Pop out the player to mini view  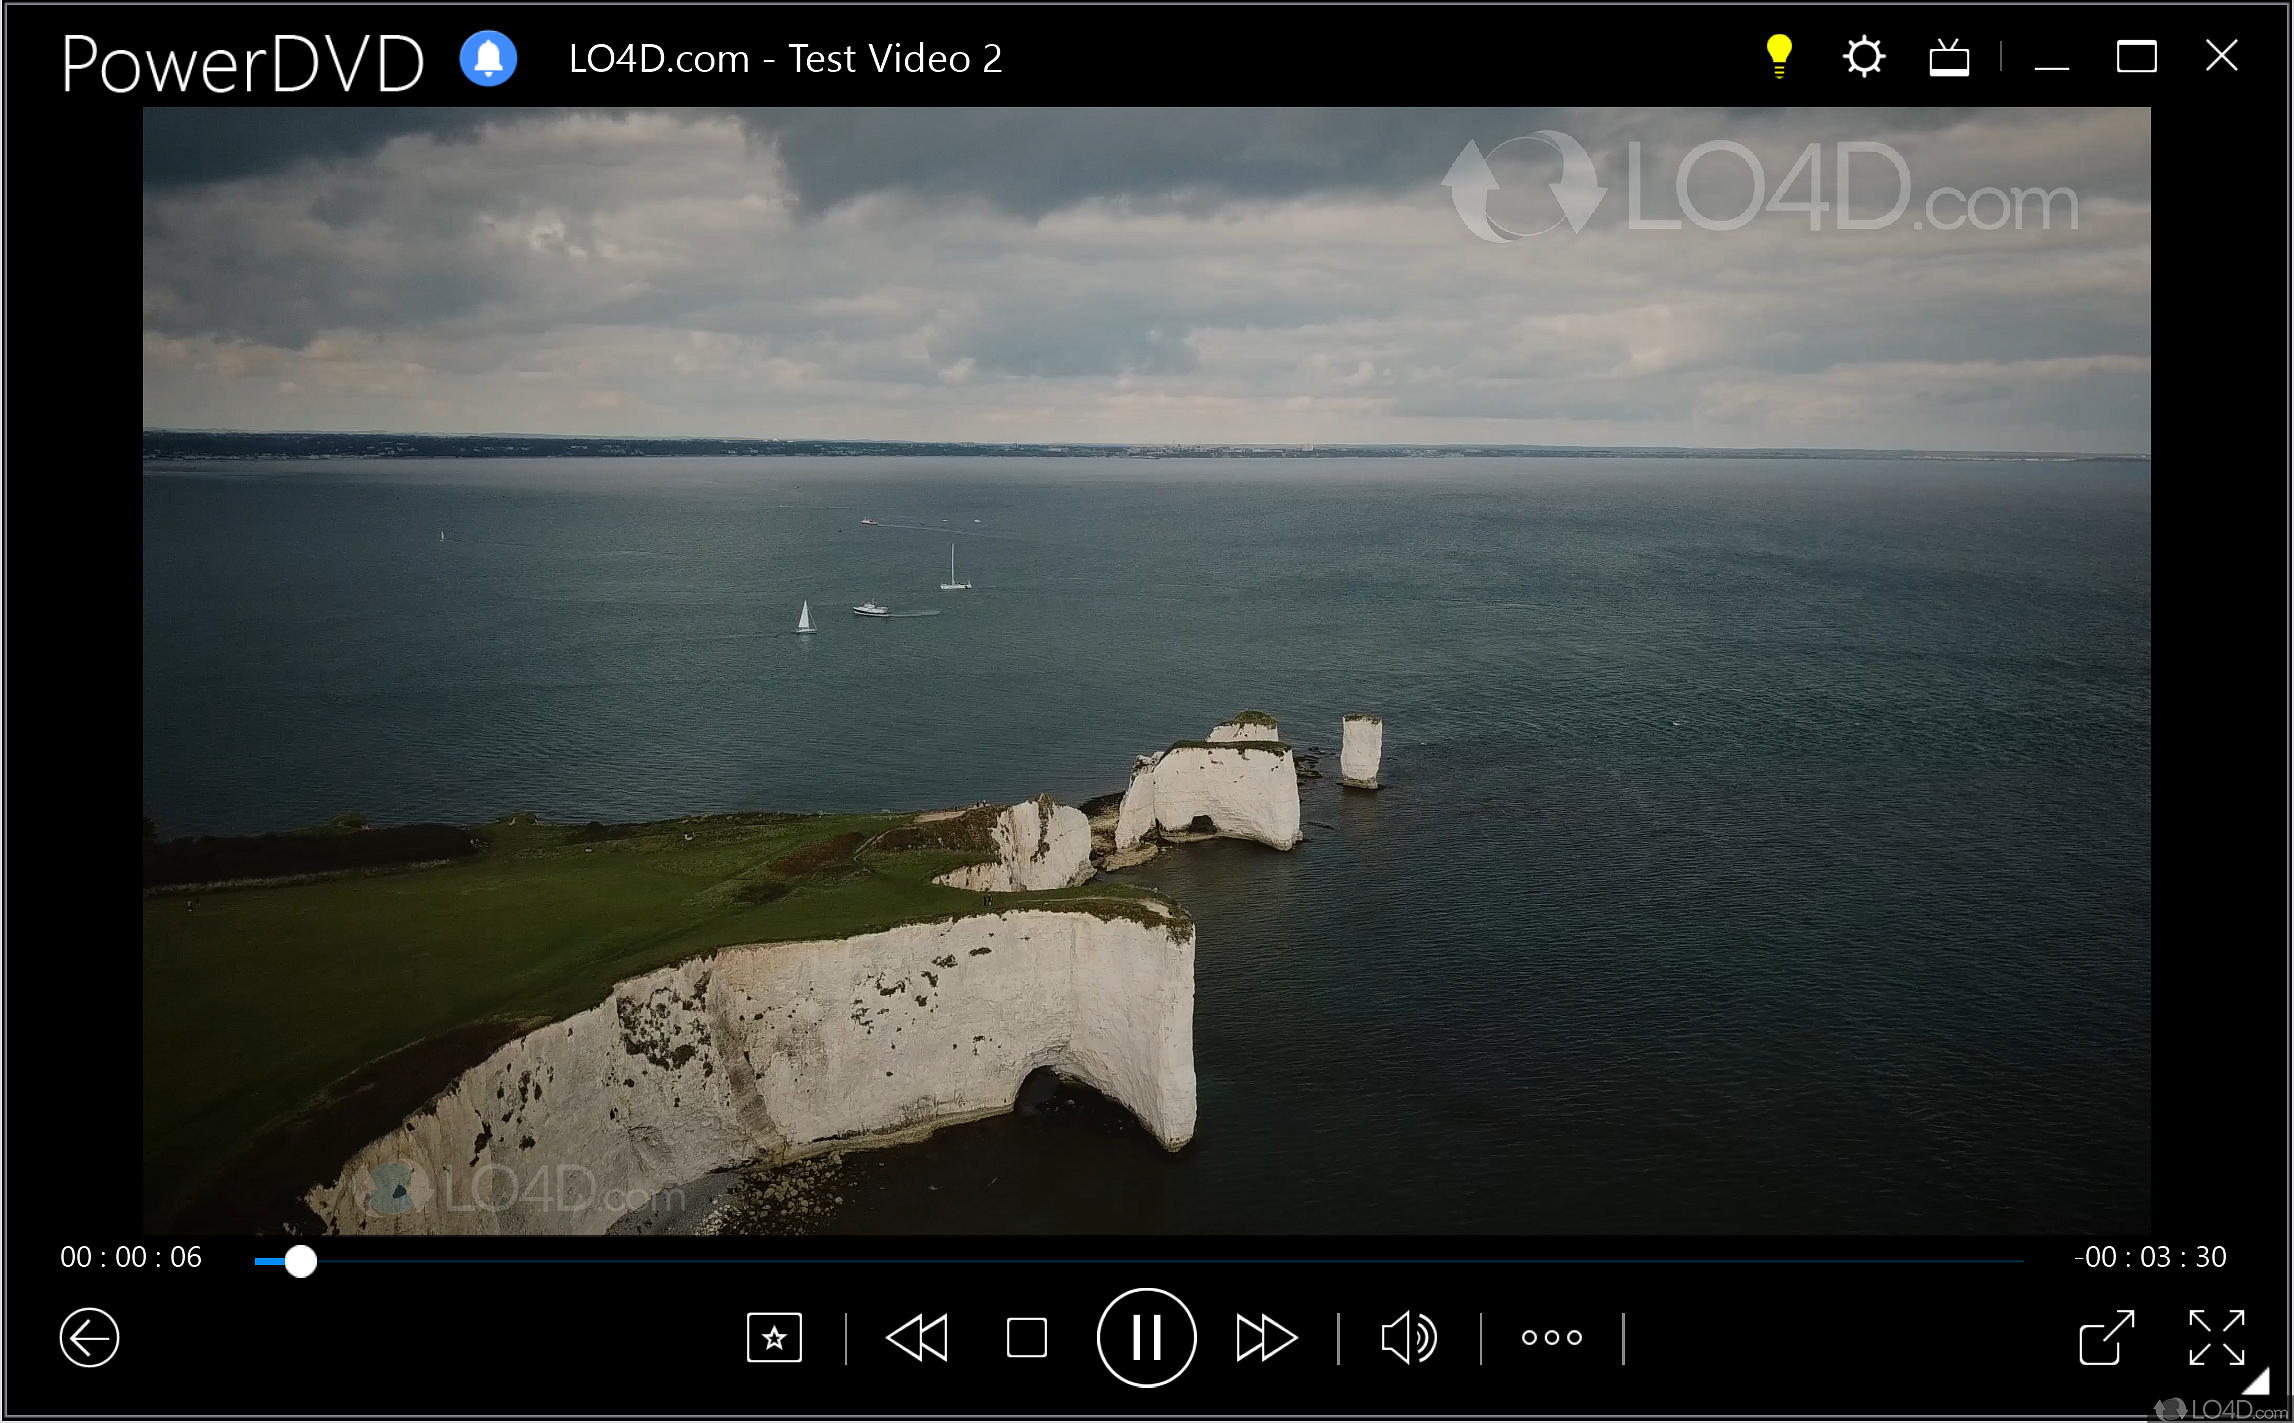(2106, 1337)
